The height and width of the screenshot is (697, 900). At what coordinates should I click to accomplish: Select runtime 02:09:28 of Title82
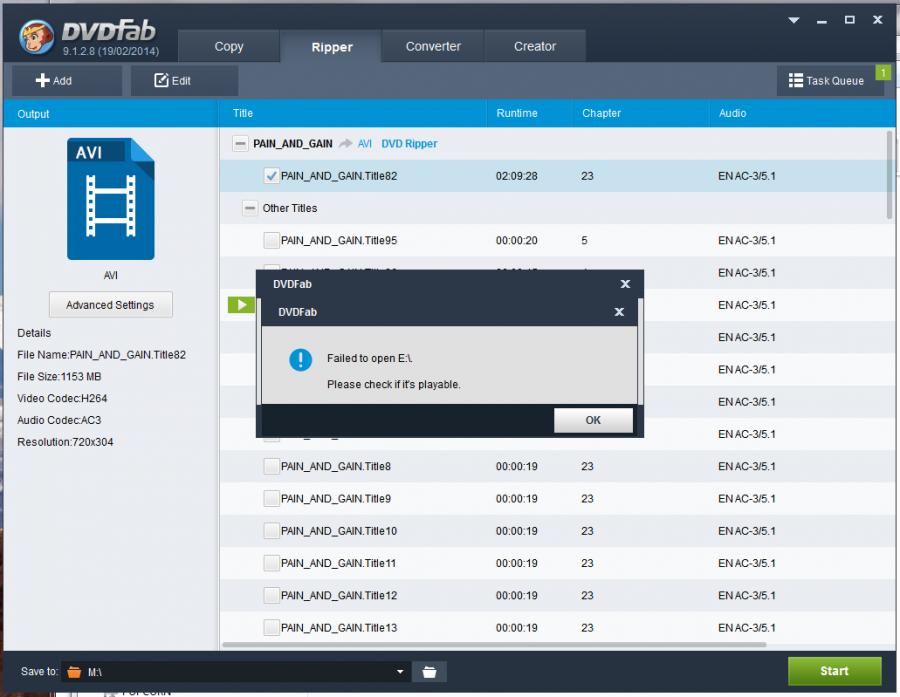517,176
